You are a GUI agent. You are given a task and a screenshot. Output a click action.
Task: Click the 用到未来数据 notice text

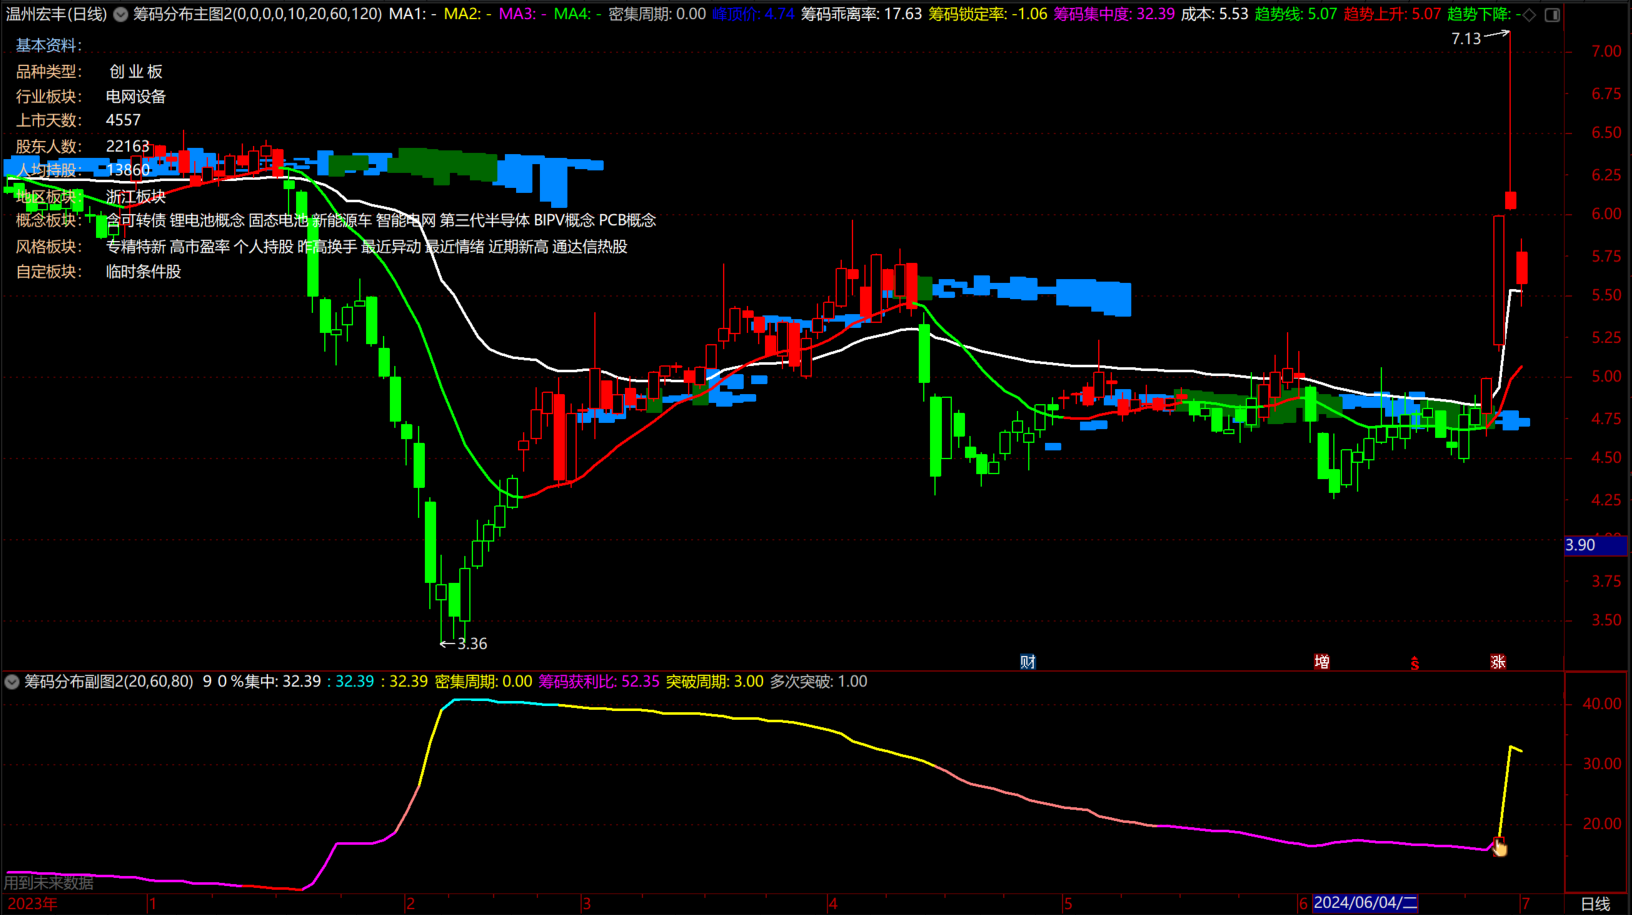pos(49,882)
